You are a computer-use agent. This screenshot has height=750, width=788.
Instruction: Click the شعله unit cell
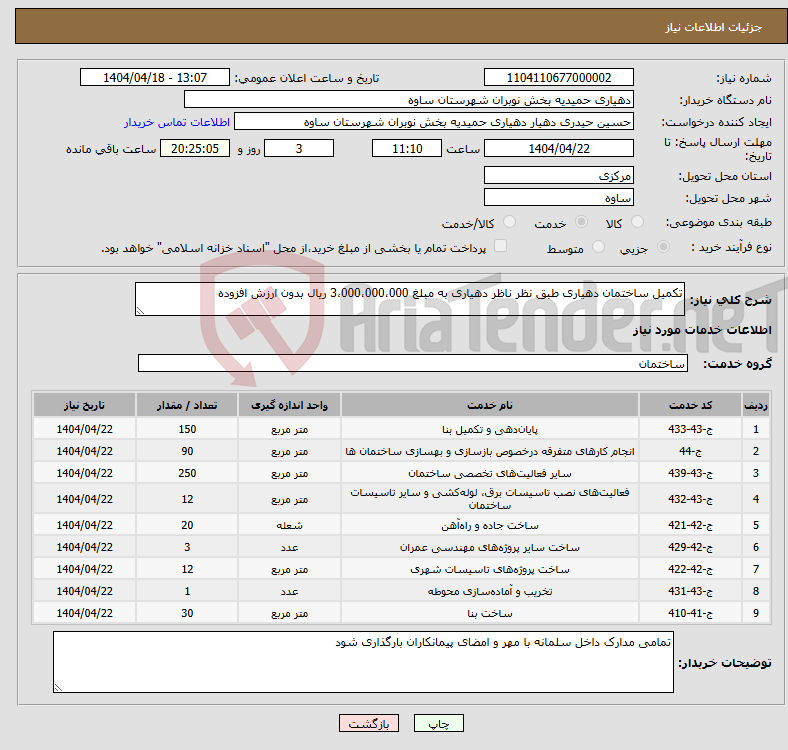[x=289, y=525]
